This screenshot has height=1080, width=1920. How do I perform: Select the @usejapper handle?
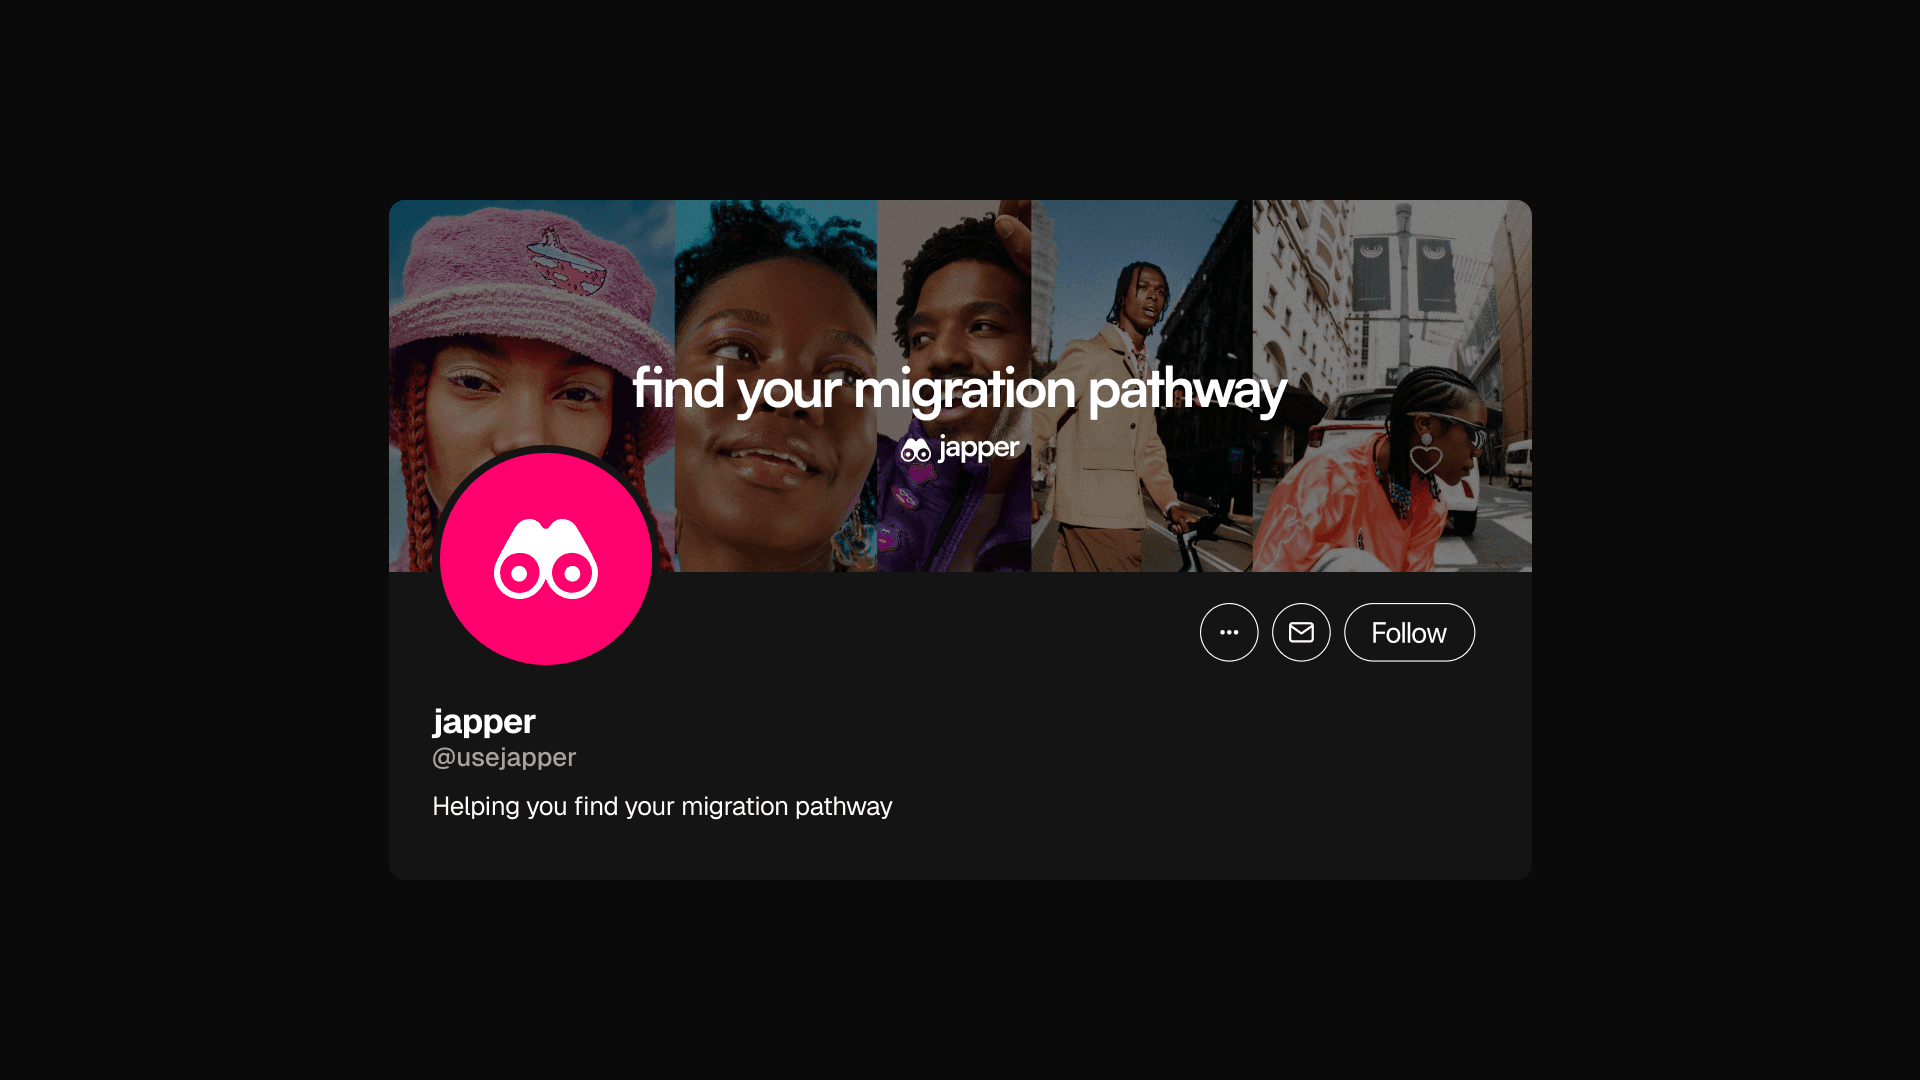(504, 757)
